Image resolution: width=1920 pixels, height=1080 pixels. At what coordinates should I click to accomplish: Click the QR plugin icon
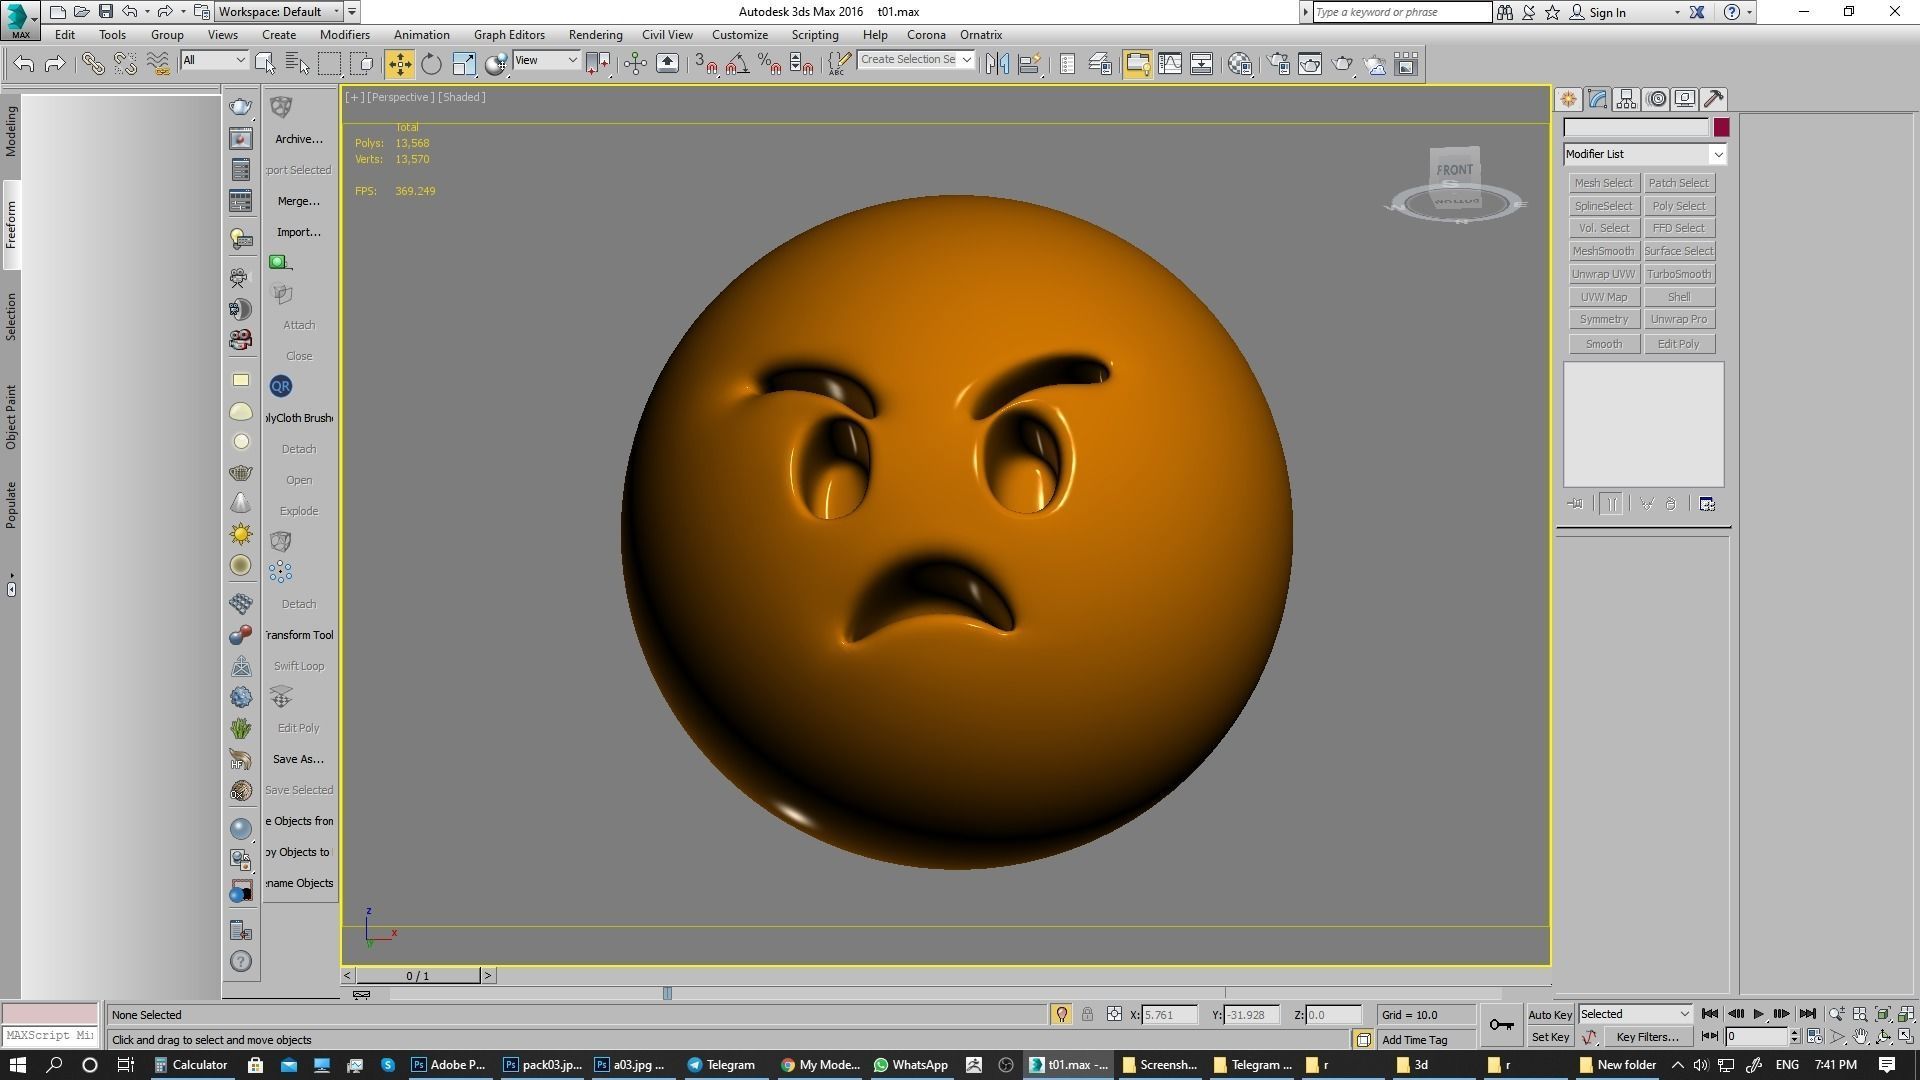click(280, 386)
